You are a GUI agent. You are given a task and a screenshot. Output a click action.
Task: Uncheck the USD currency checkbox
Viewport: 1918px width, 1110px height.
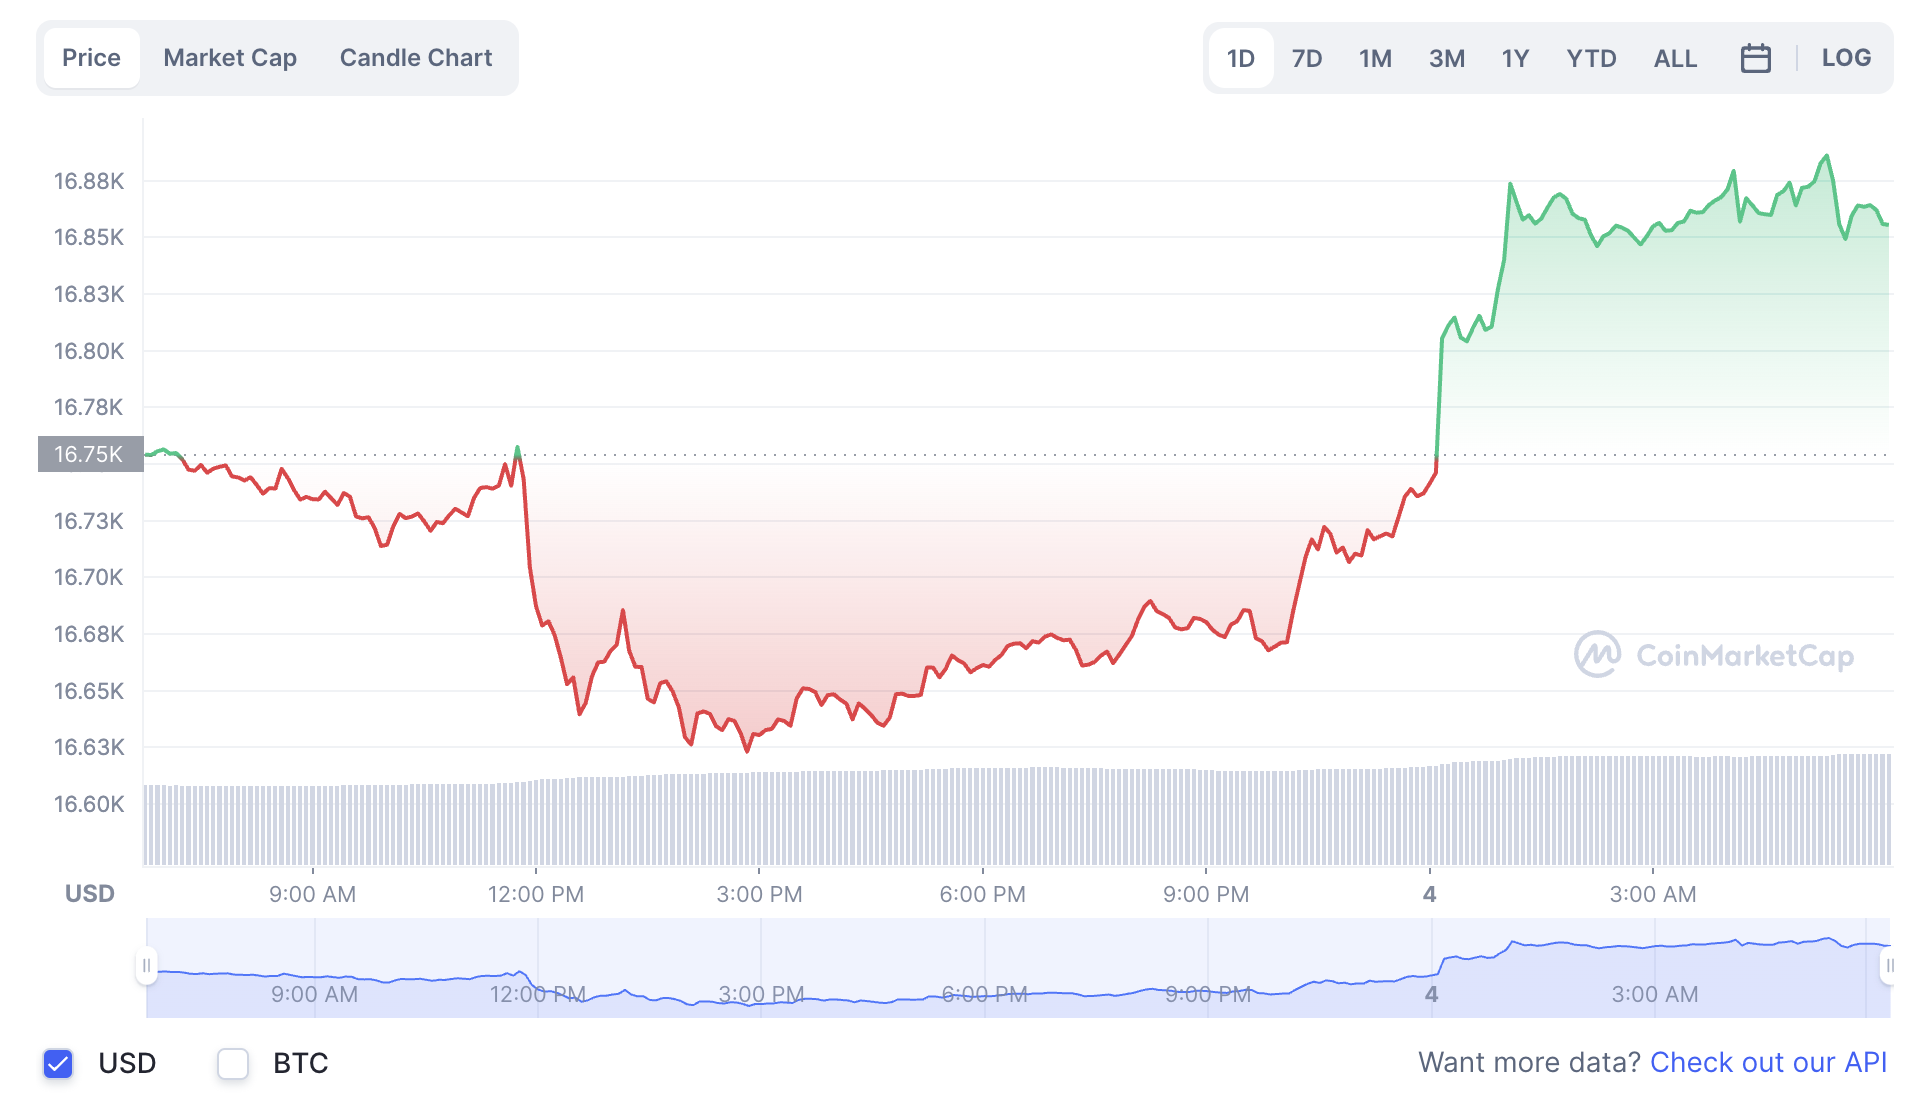[59, 1063]
